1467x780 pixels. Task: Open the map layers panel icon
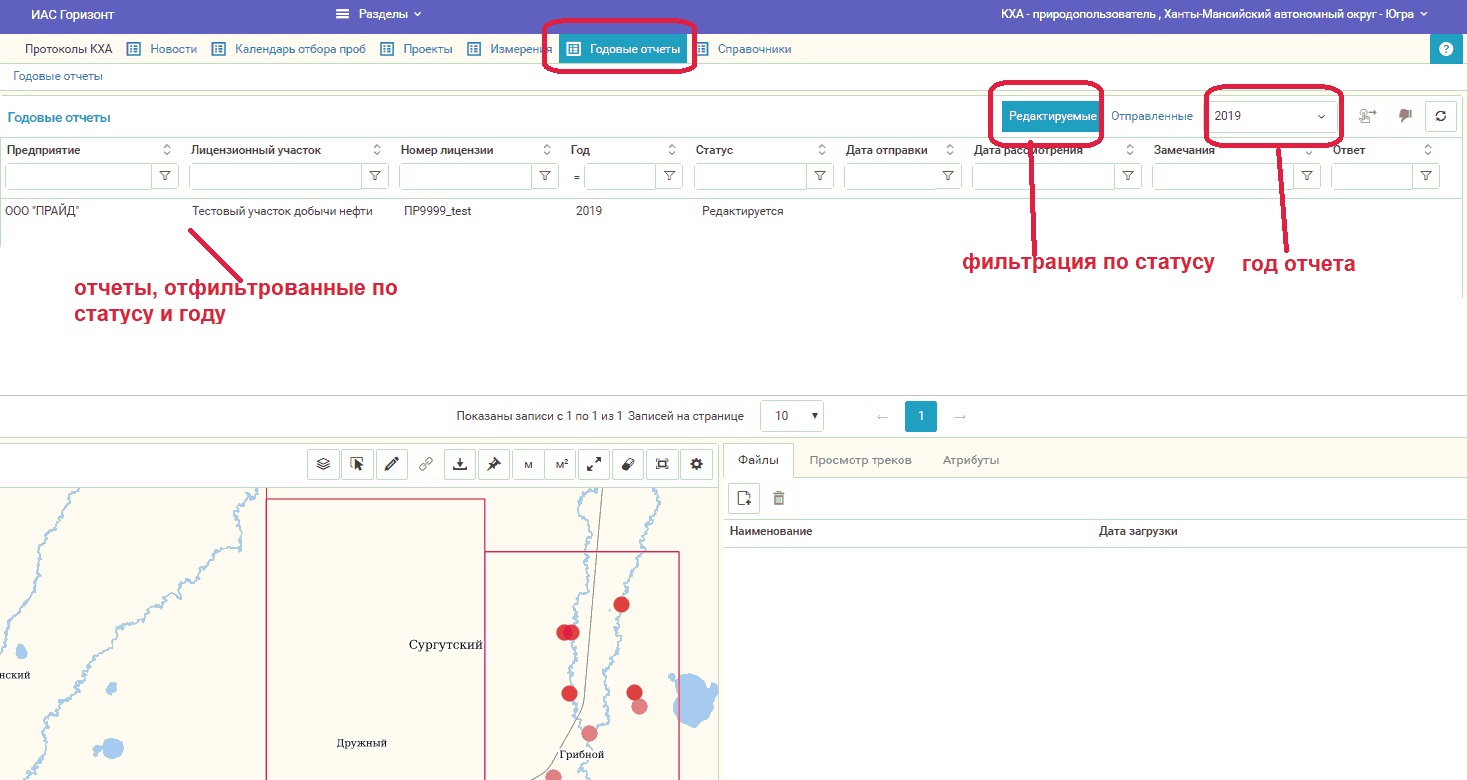tap(323, 464)
